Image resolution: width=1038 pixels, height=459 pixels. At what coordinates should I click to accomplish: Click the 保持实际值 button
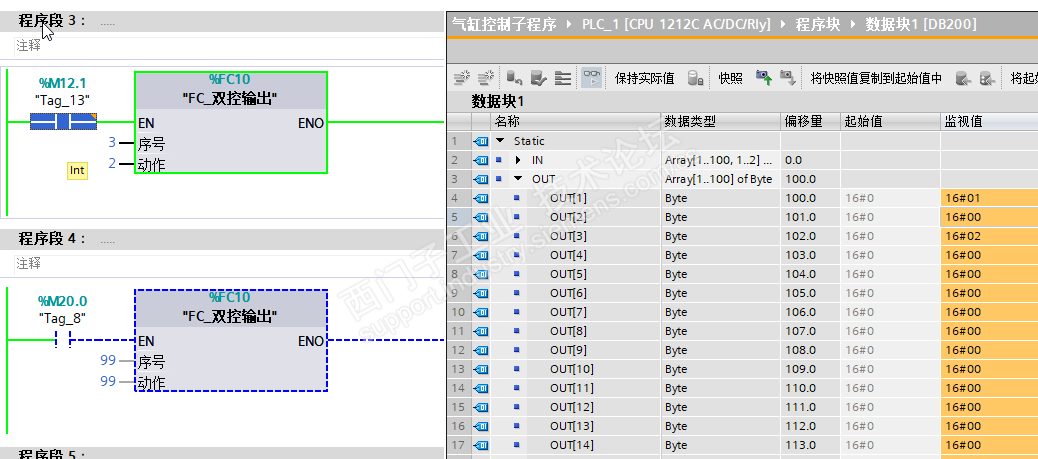644,78
